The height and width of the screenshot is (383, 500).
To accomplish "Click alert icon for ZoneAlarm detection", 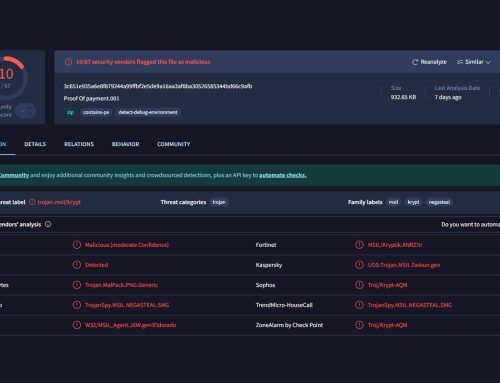I will click(359, 325).
